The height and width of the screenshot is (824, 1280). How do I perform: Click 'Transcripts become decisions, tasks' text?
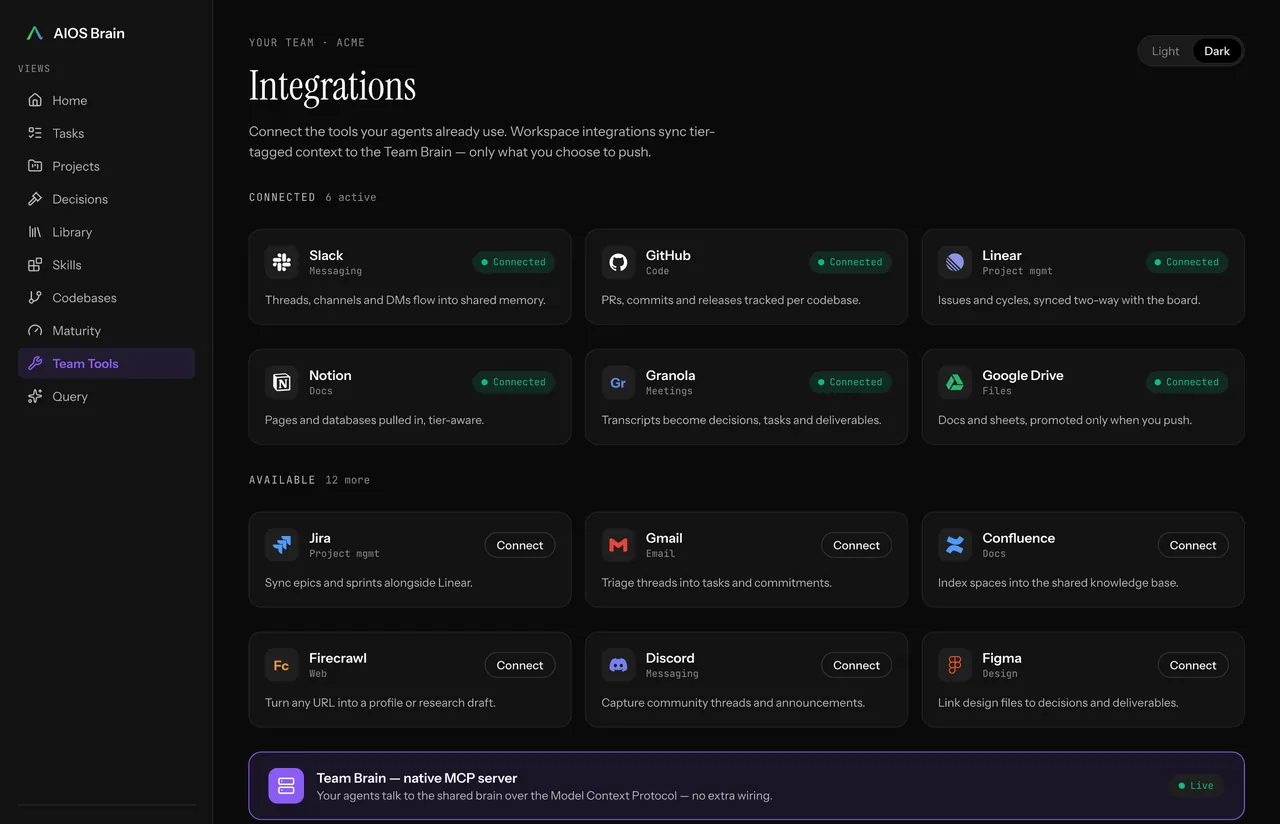(741, 420)
